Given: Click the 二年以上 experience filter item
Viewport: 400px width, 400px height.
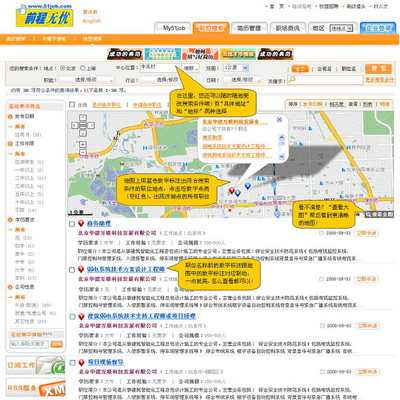Looking at the screenshot, I should click(30, 178).
